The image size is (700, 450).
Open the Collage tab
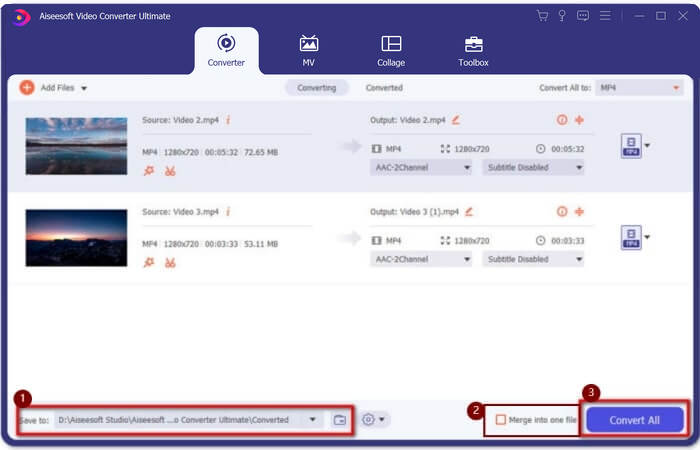391,50
